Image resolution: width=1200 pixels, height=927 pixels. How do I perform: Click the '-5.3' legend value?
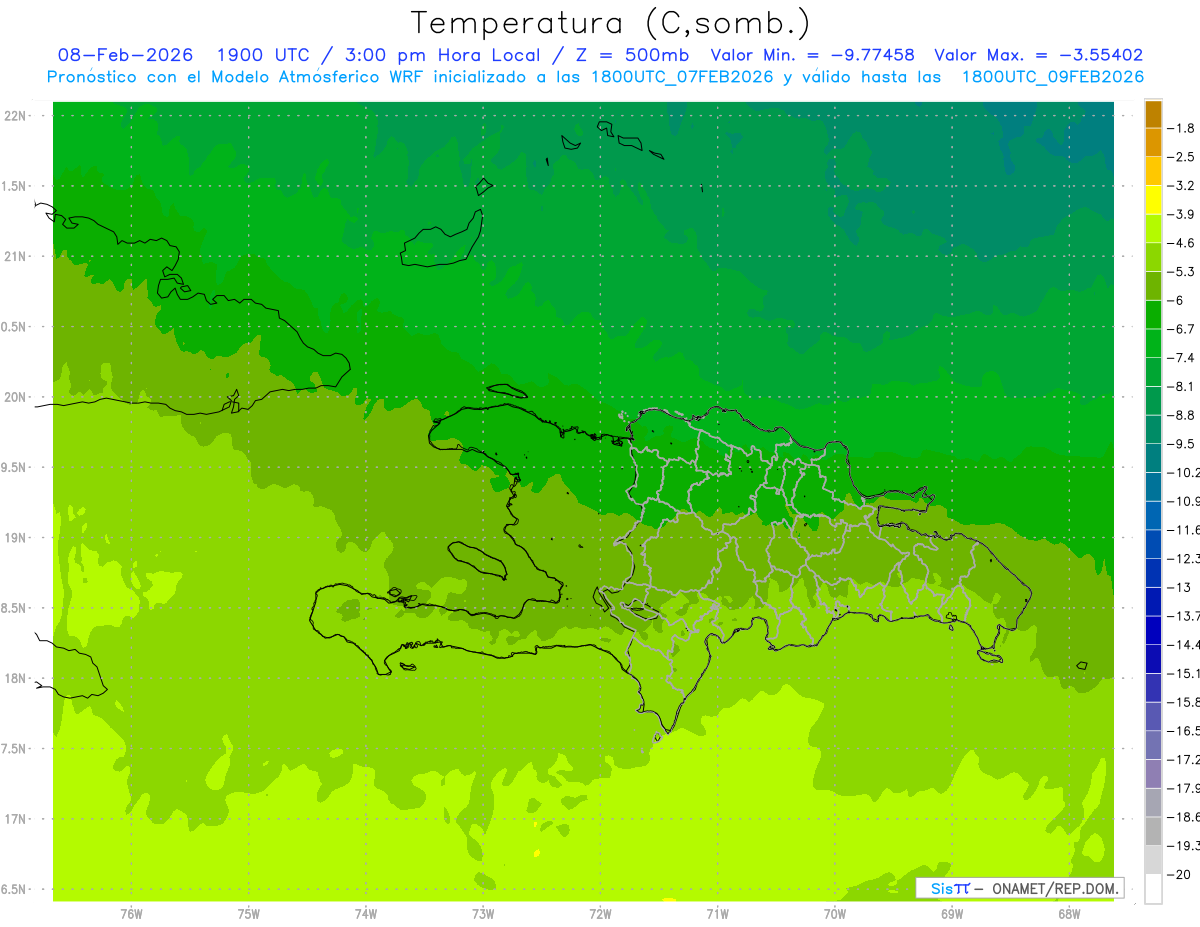[x=1182, y=272]
